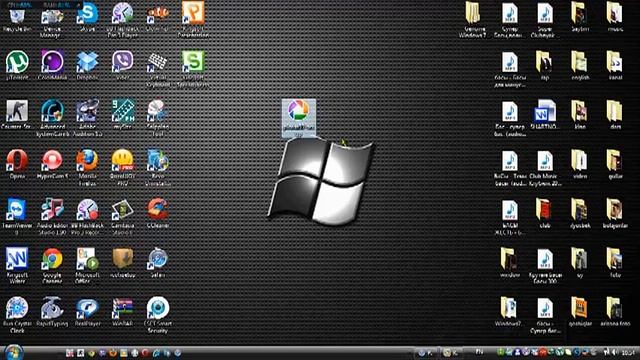640x360 pixels.
Task: Open Kingsoft Writer shortcut
Action: [x=17, y=265]
